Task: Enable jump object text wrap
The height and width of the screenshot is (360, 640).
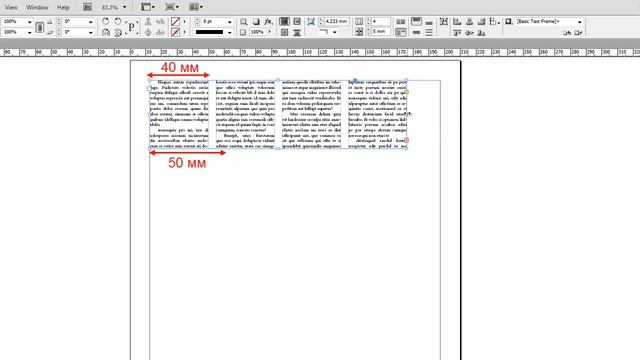Action: (x=297, y=32)
